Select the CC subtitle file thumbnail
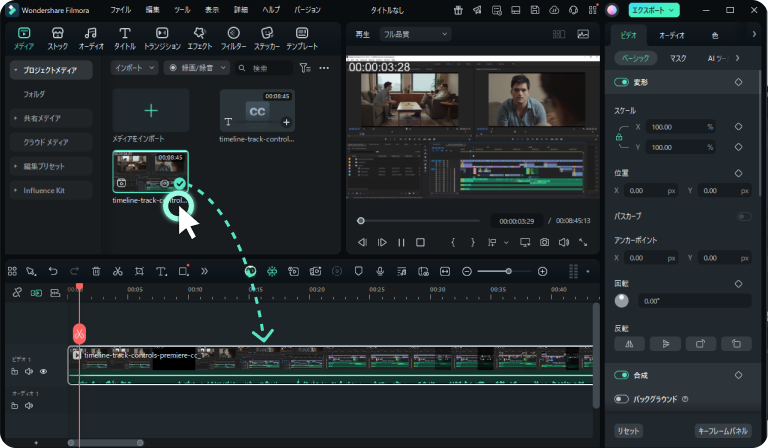The height and width of the screenshot is (448, 768). coord(257,111)
